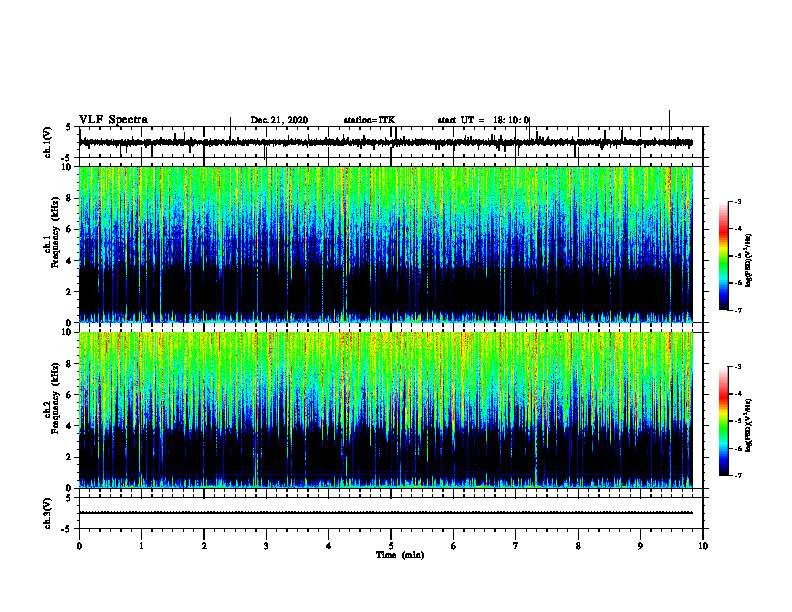
Task: Click the ch.2 "Frequency (kHz)" axis label
Action: [55, 398]
